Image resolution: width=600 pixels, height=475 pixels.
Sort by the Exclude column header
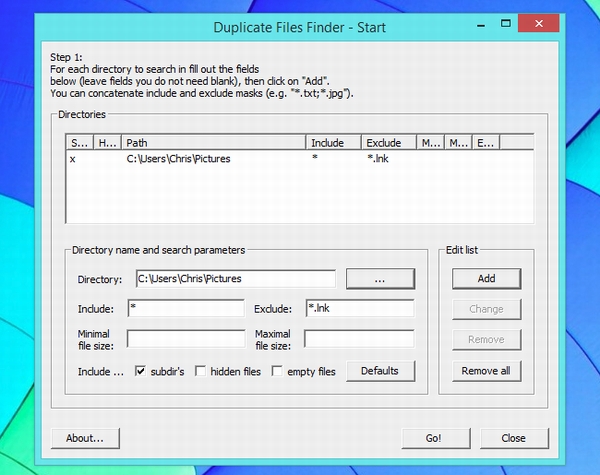click(x=389, y=143)
